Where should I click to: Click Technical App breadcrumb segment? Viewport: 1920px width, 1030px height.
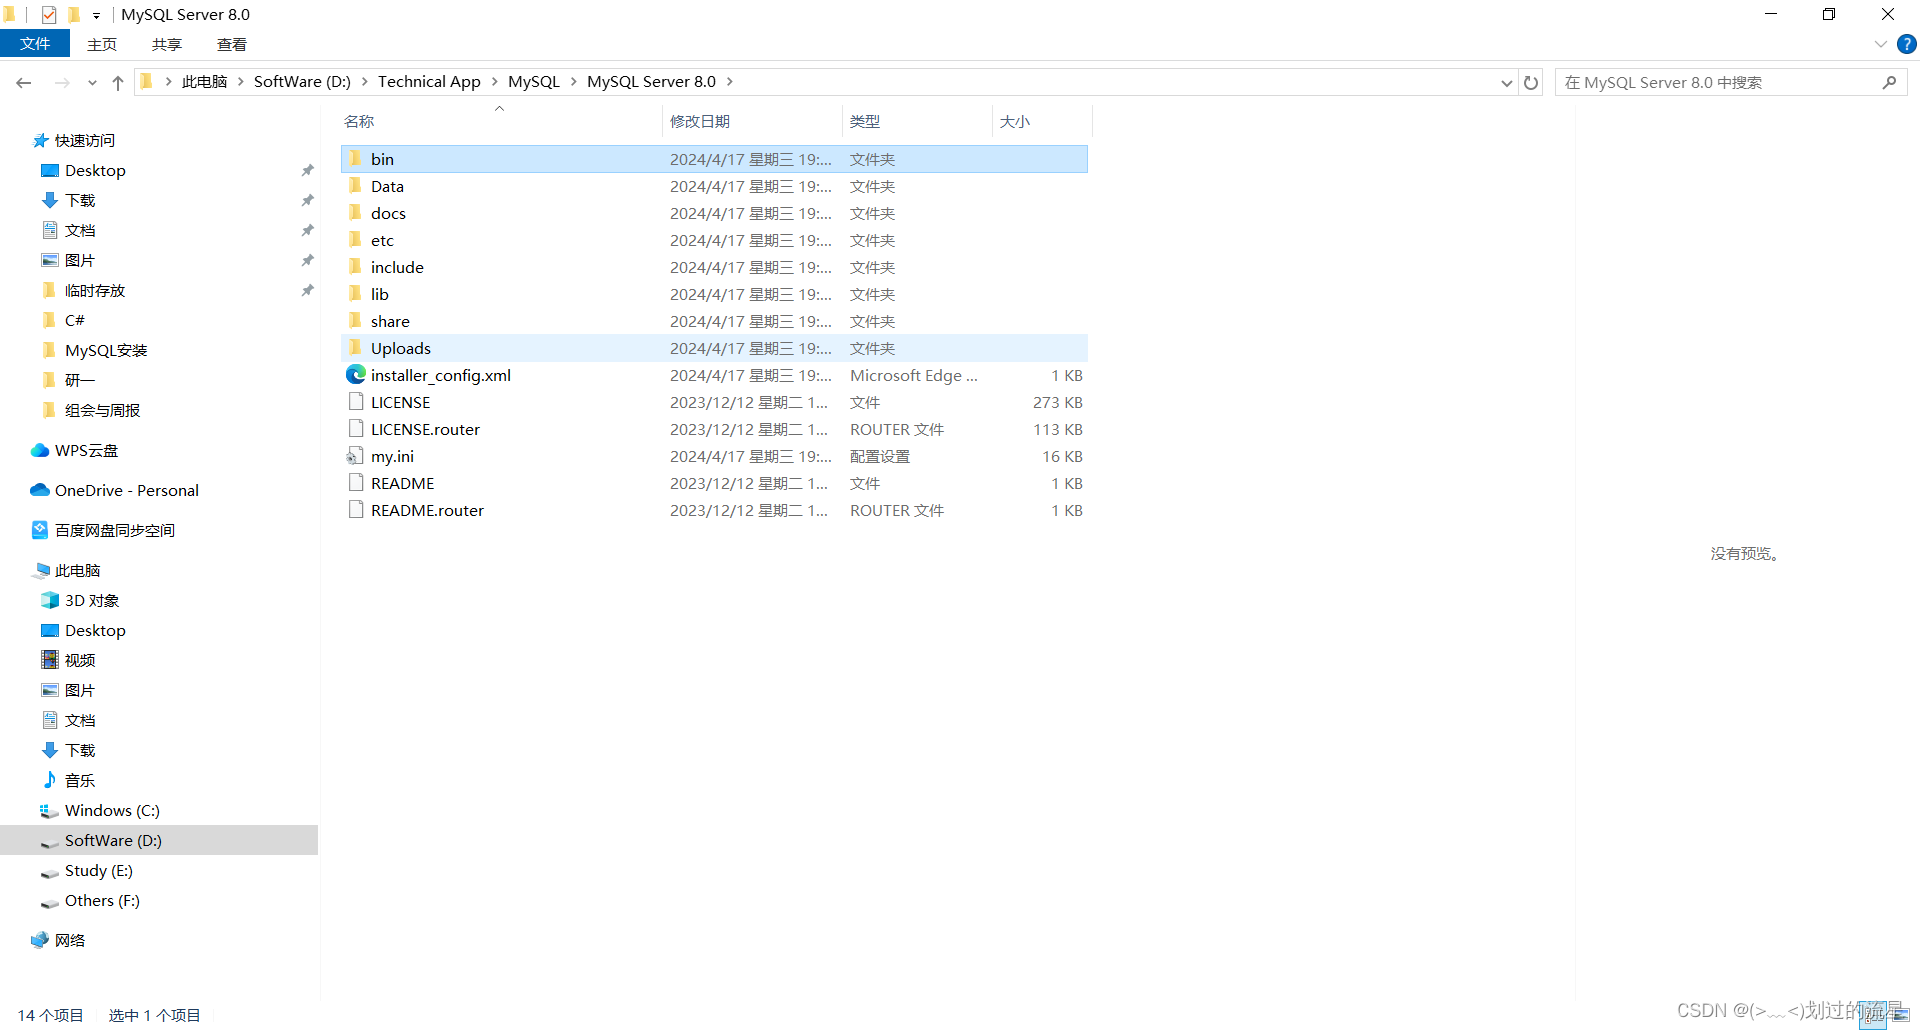click(429, 82)
